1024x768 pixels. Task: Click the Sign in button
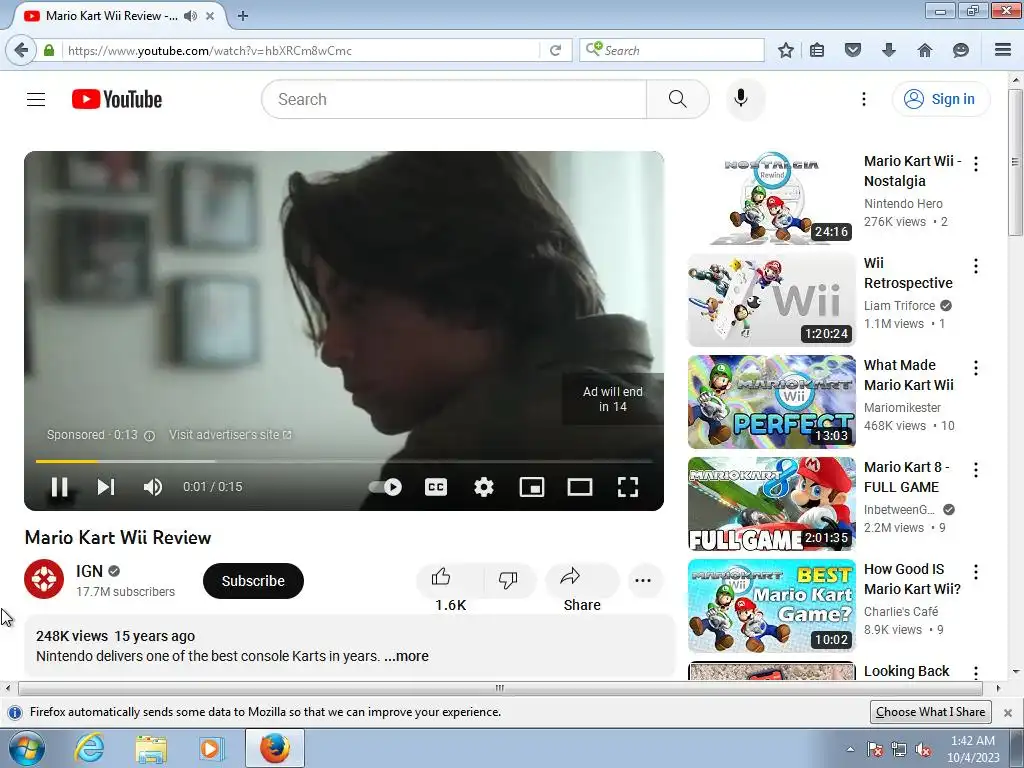[x=940, y=99]
